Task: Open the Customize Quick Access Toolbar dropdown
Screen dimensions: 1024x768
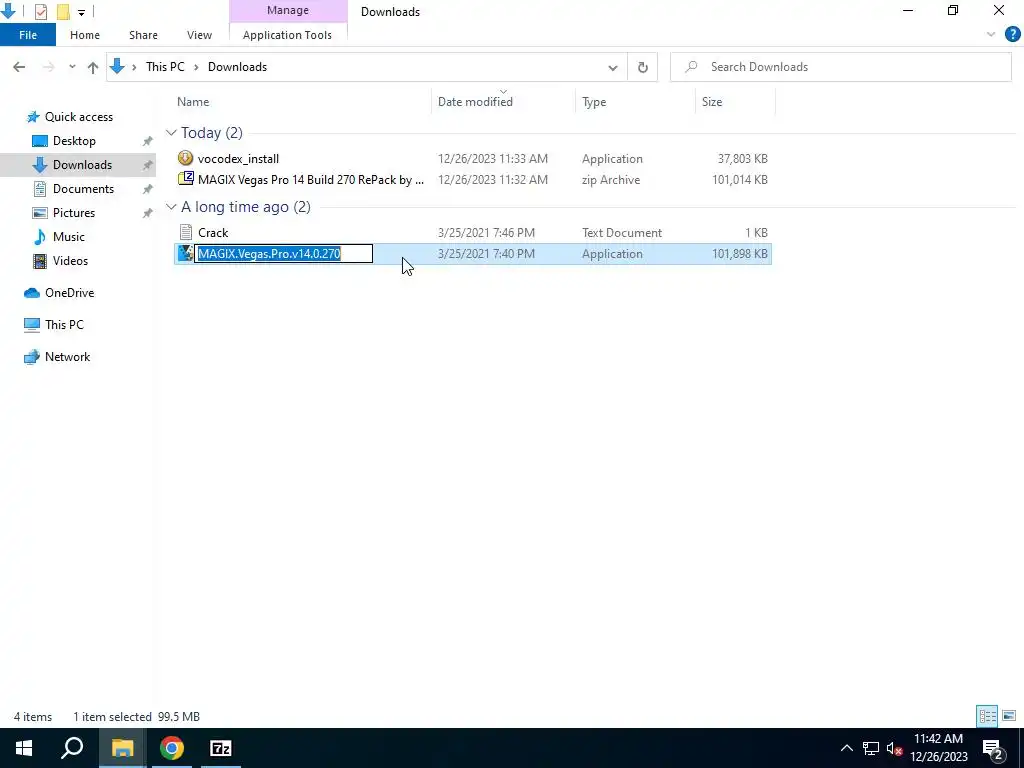Action: pyautogui.click(x=81, y=12)
